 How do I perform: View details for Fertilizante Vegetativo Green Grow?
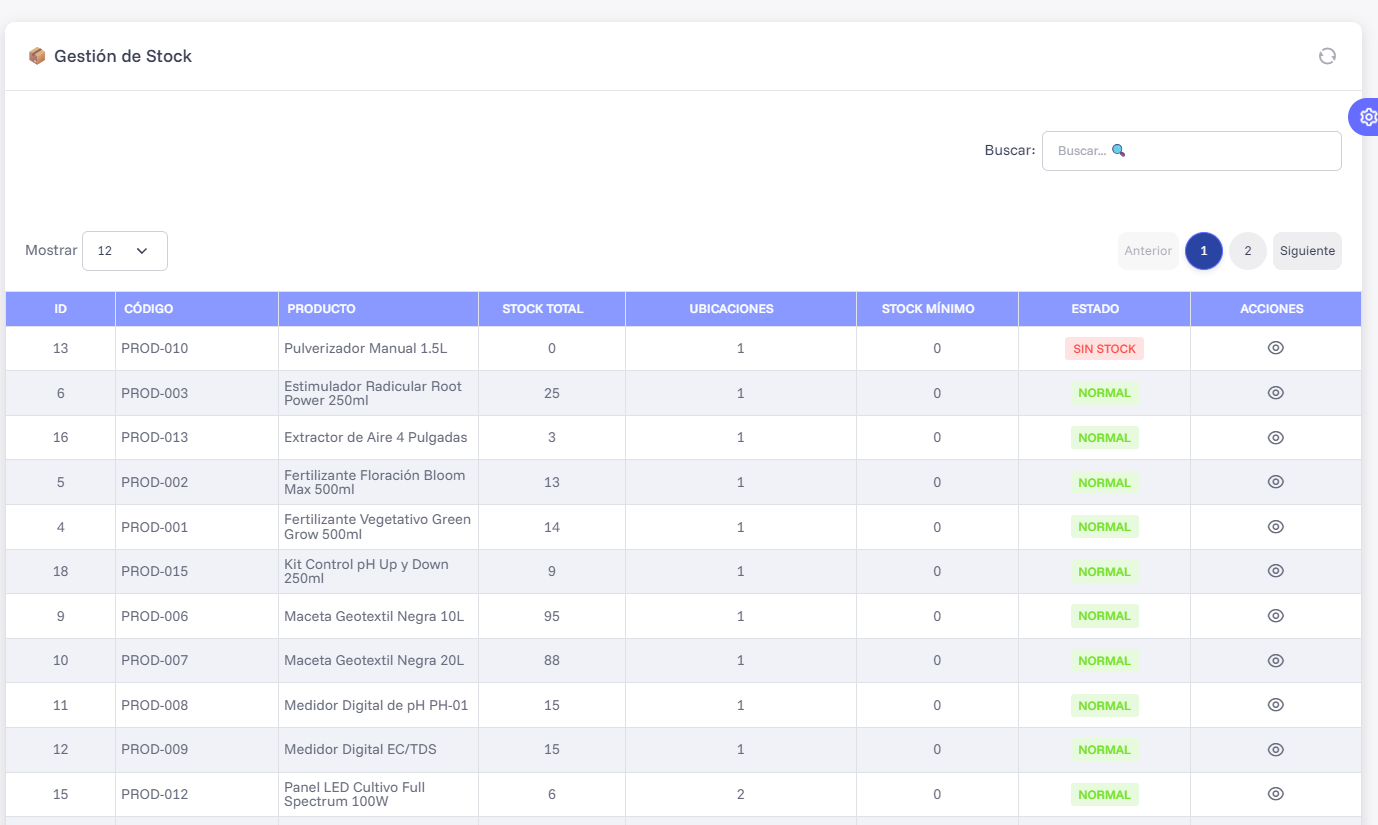pos(1275,527)
